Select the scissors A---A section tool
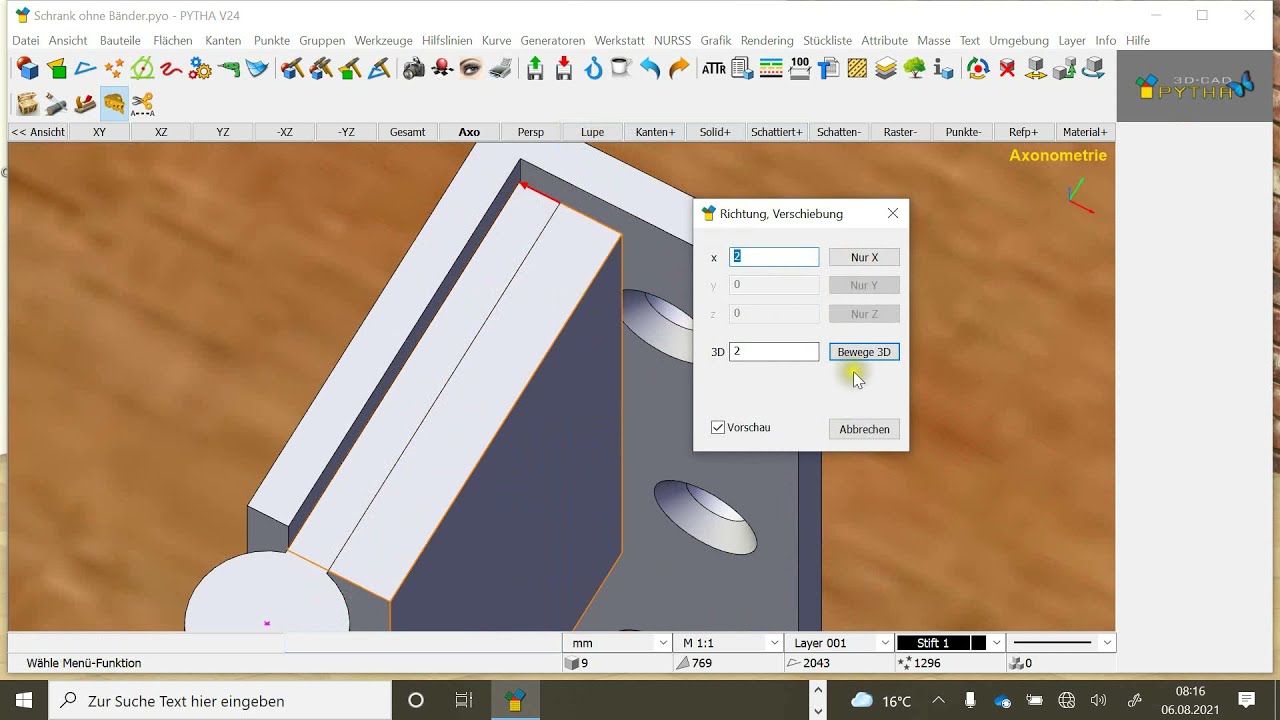 coord(143,104)
